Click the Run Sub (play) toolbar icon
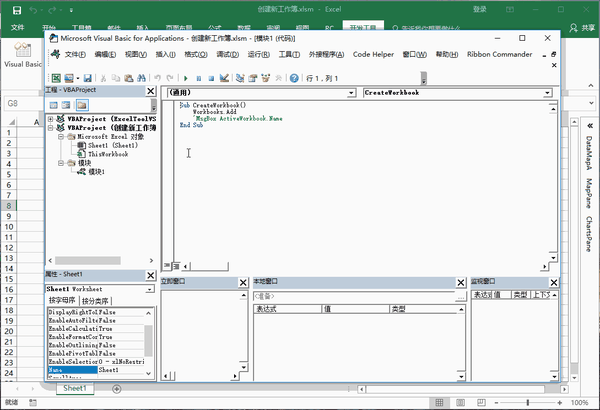 click(x=186, y=77)
